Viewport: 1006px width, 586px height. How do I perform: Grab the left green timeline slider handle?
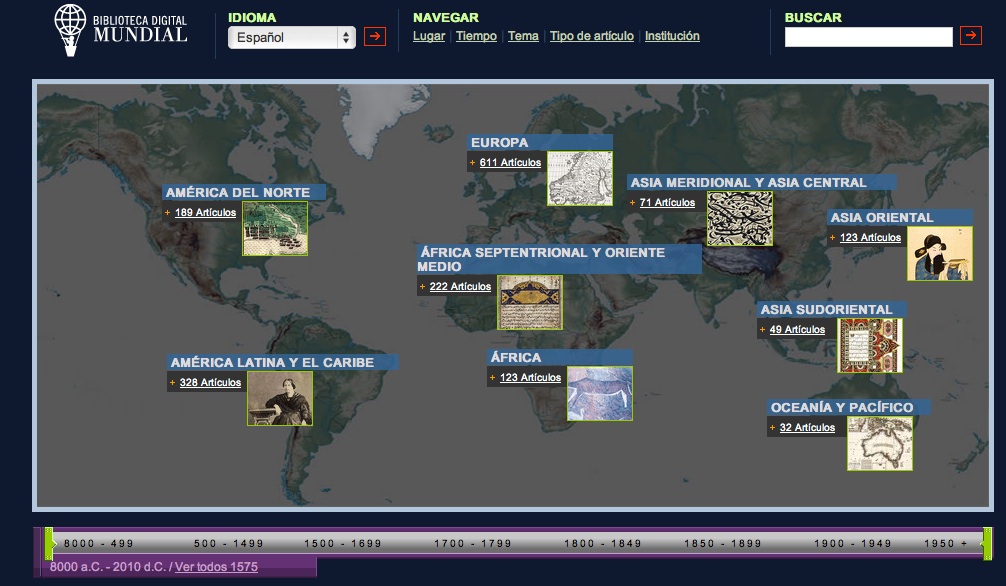pyautogui.click(x=49, y=543)
